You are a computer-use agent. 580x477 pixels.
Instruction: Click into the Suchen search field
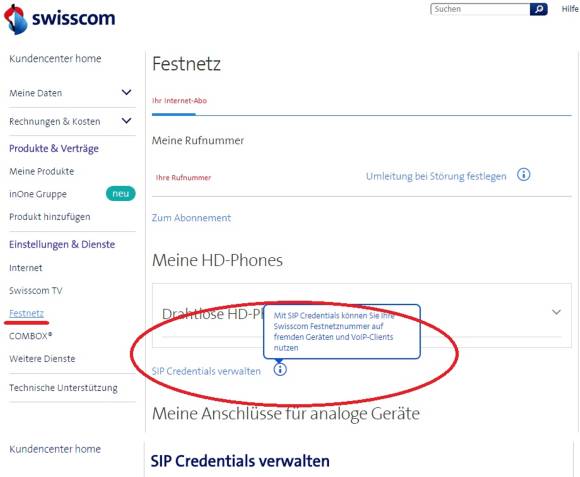pos(480,9)
